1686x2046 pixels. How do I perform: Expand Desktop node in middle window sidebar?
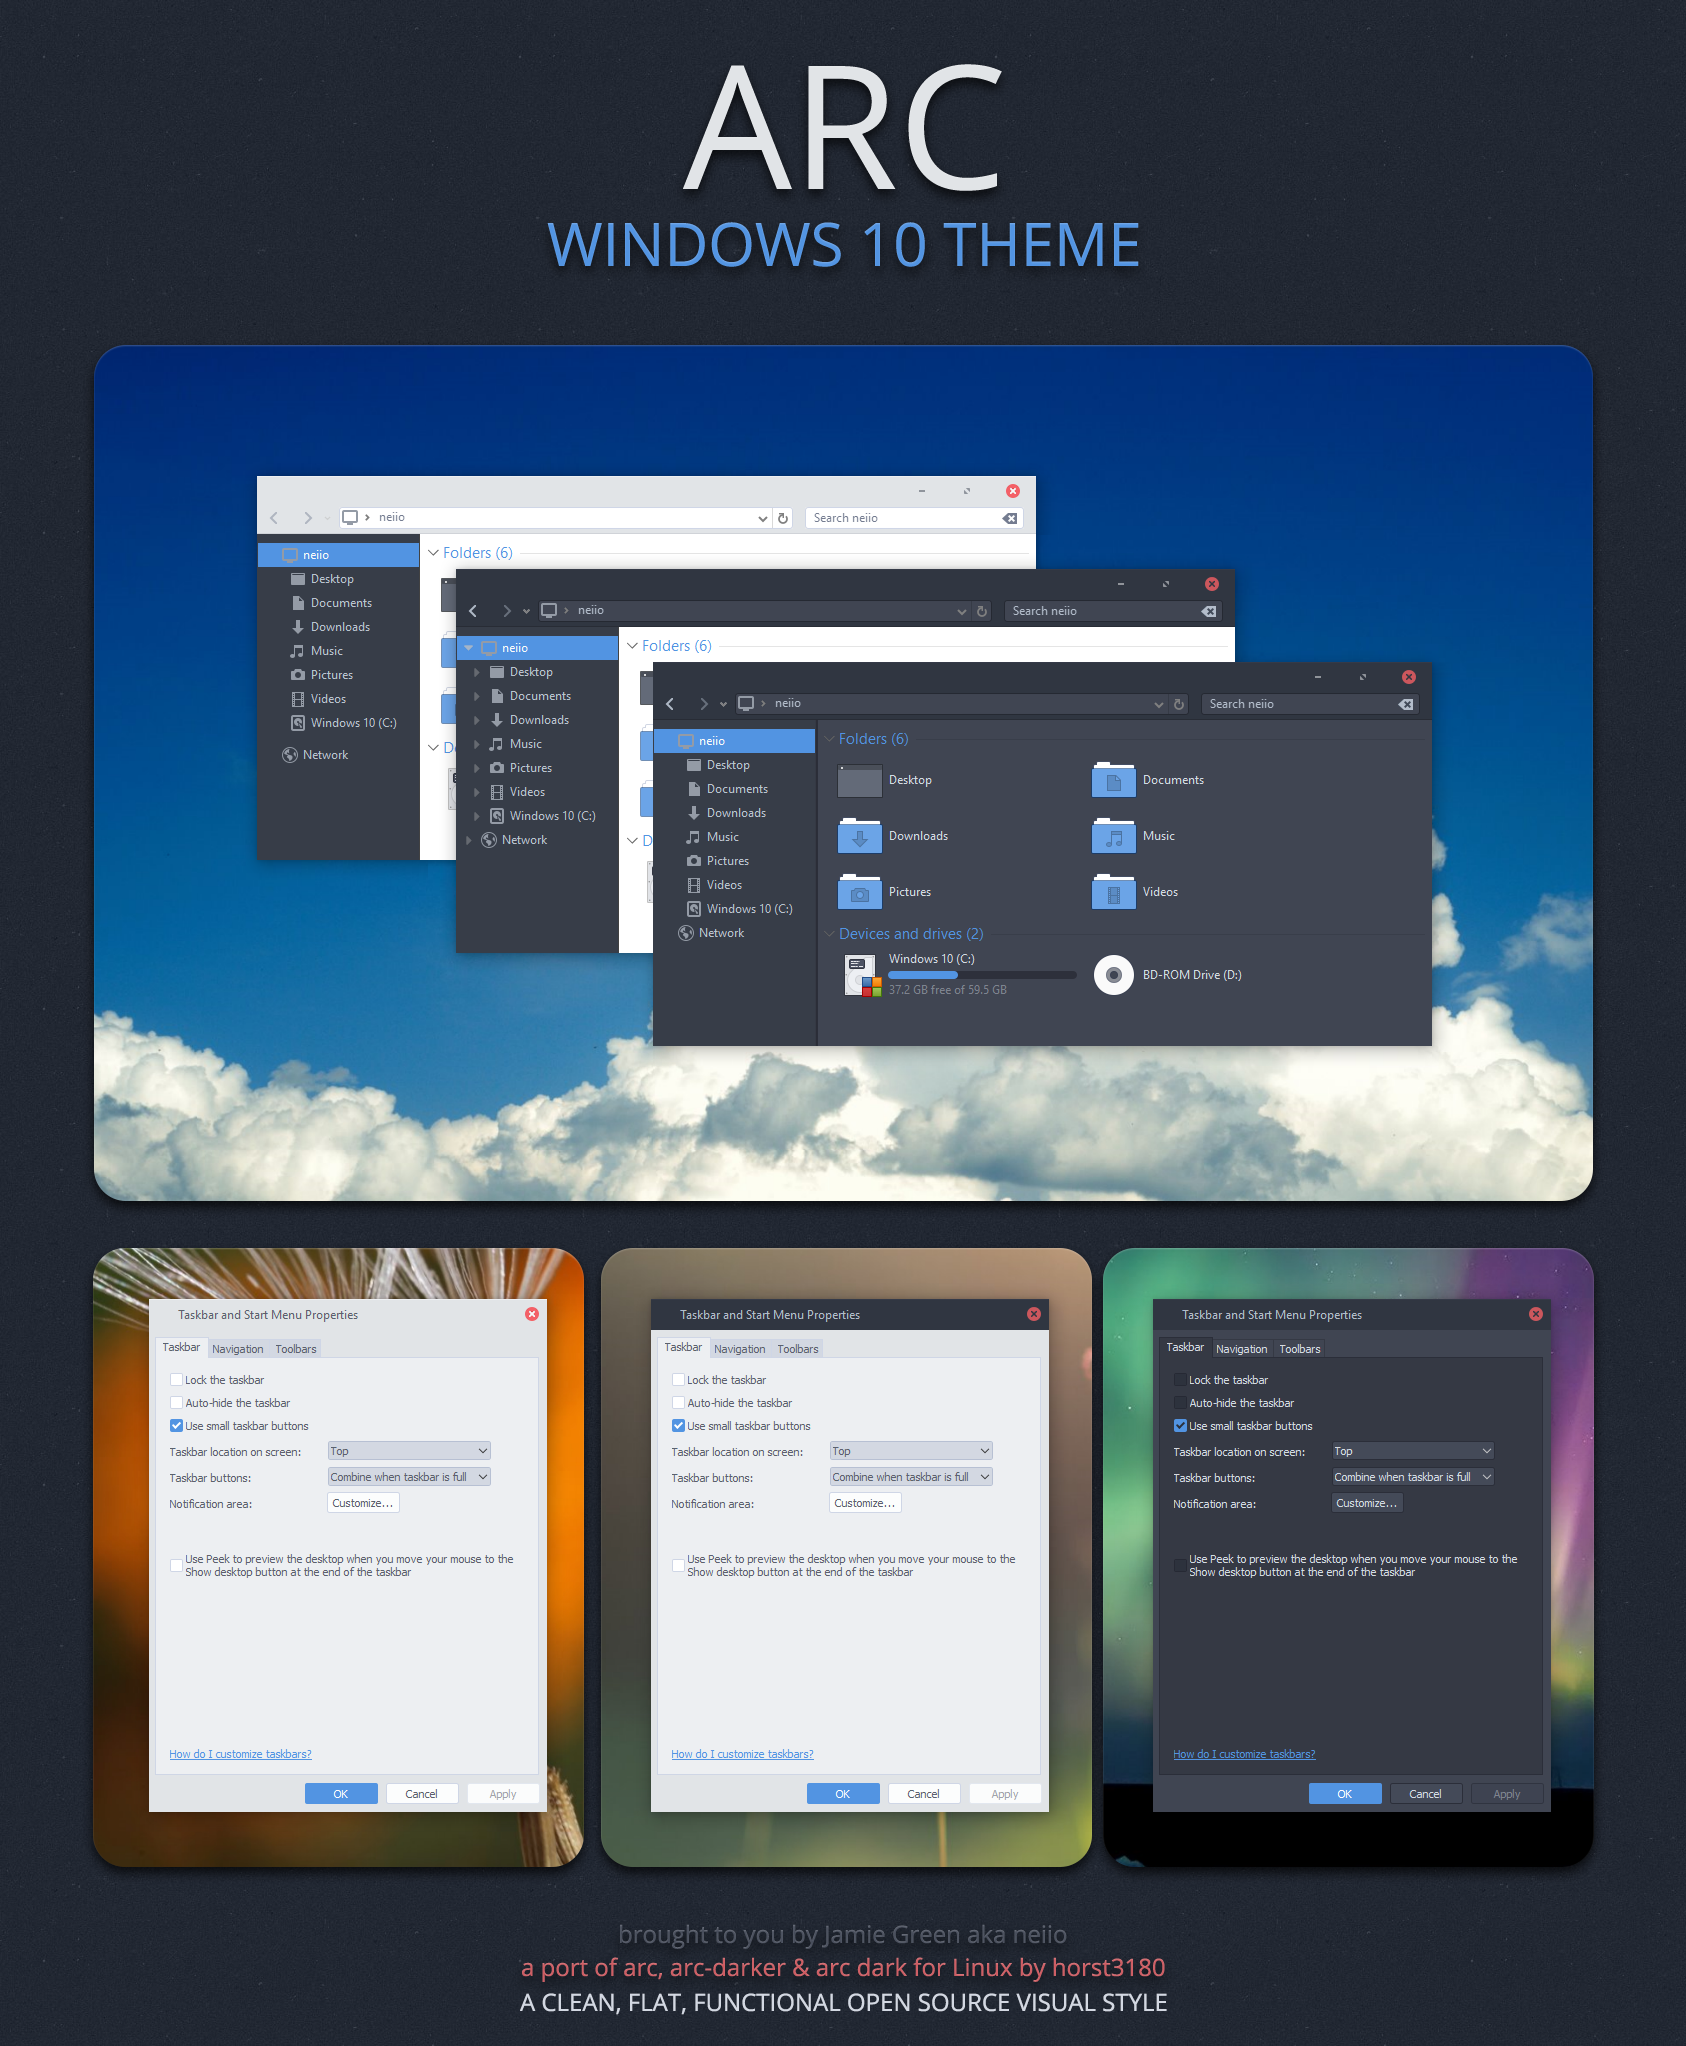pos(476,672)
